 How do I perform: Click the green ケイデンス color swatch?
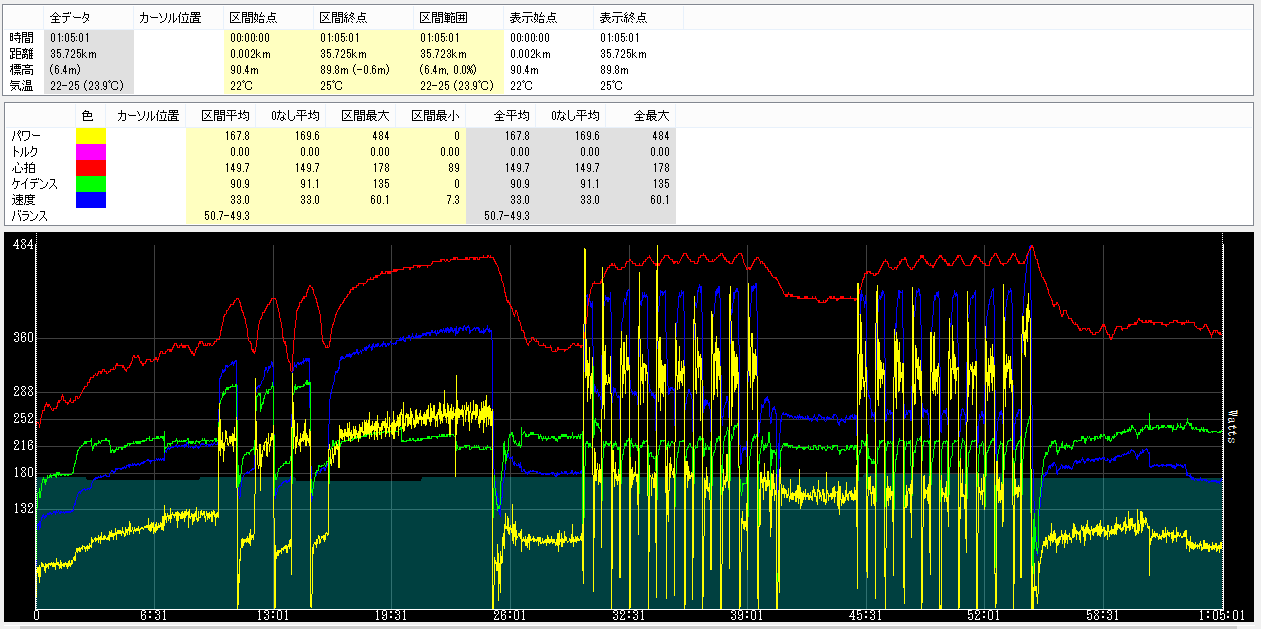pyautogui.click(x=91, y=184)
